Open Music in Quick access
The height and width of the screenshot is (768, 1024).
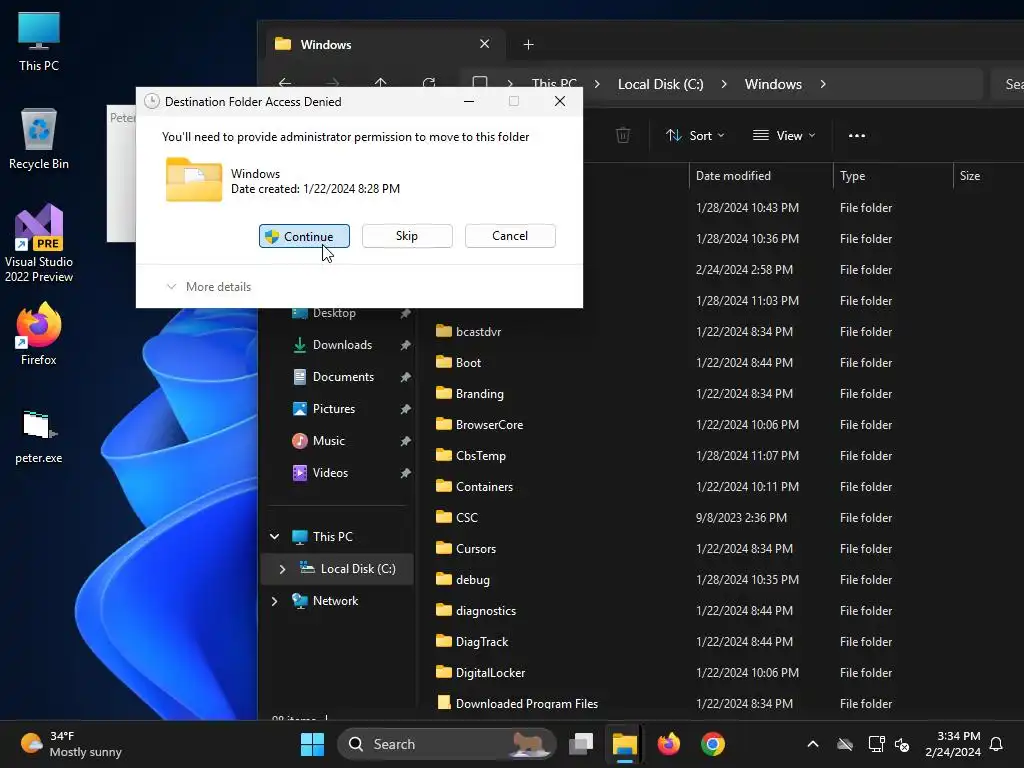[x=328, y=441]
